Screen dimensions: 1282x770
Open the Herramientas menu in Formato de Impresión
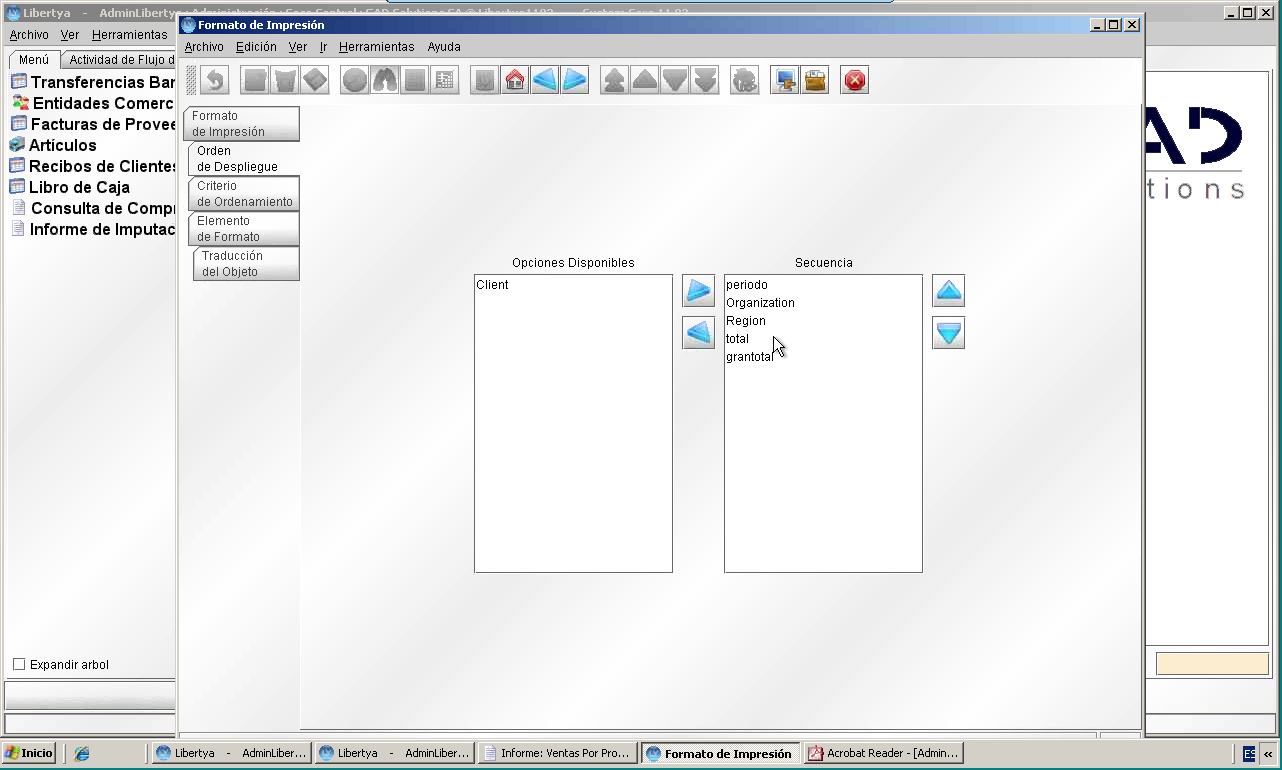click(376, 47)
